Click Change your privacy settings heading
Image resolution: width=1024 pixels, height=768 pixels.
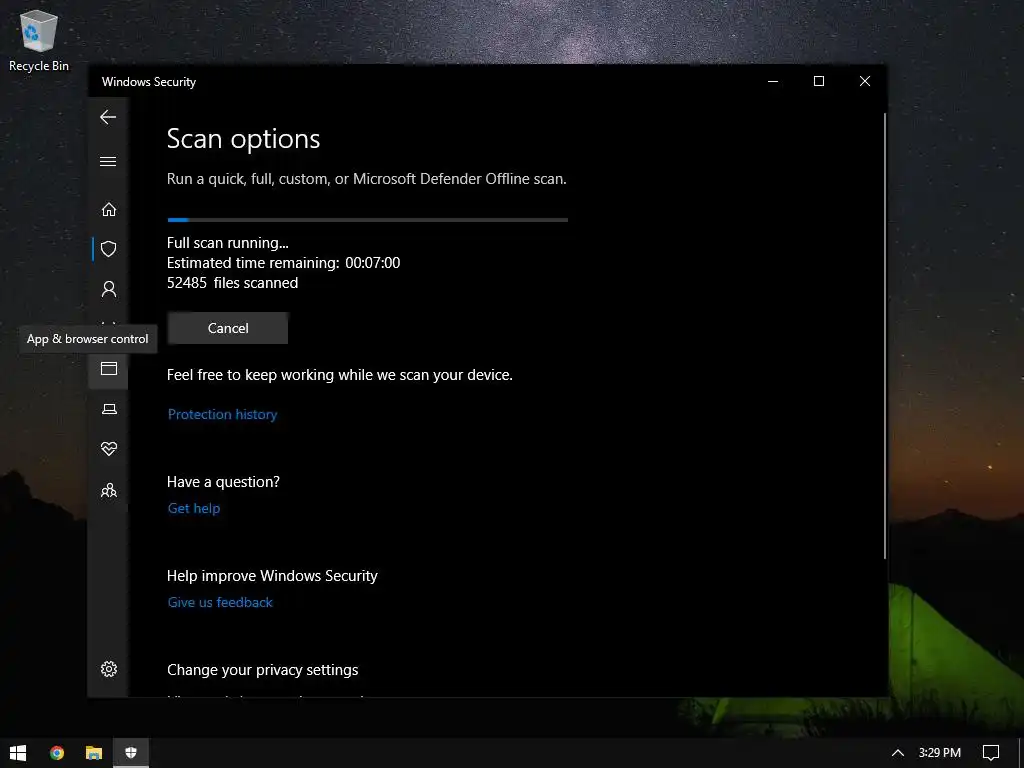263,670
